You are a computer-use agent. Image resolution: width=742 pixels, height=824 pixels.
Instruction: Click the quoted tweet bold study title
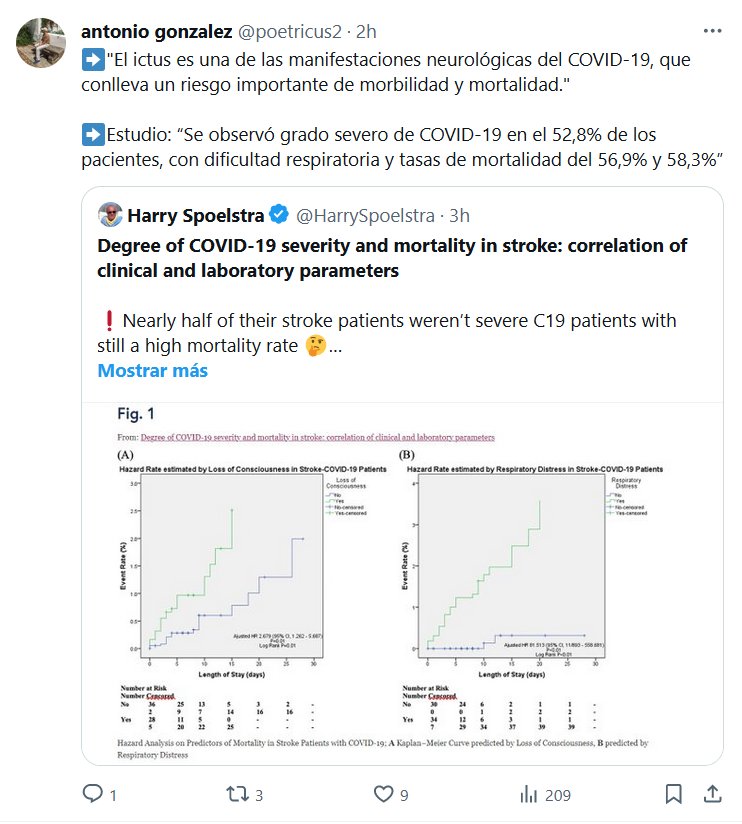tap(392, 258)
